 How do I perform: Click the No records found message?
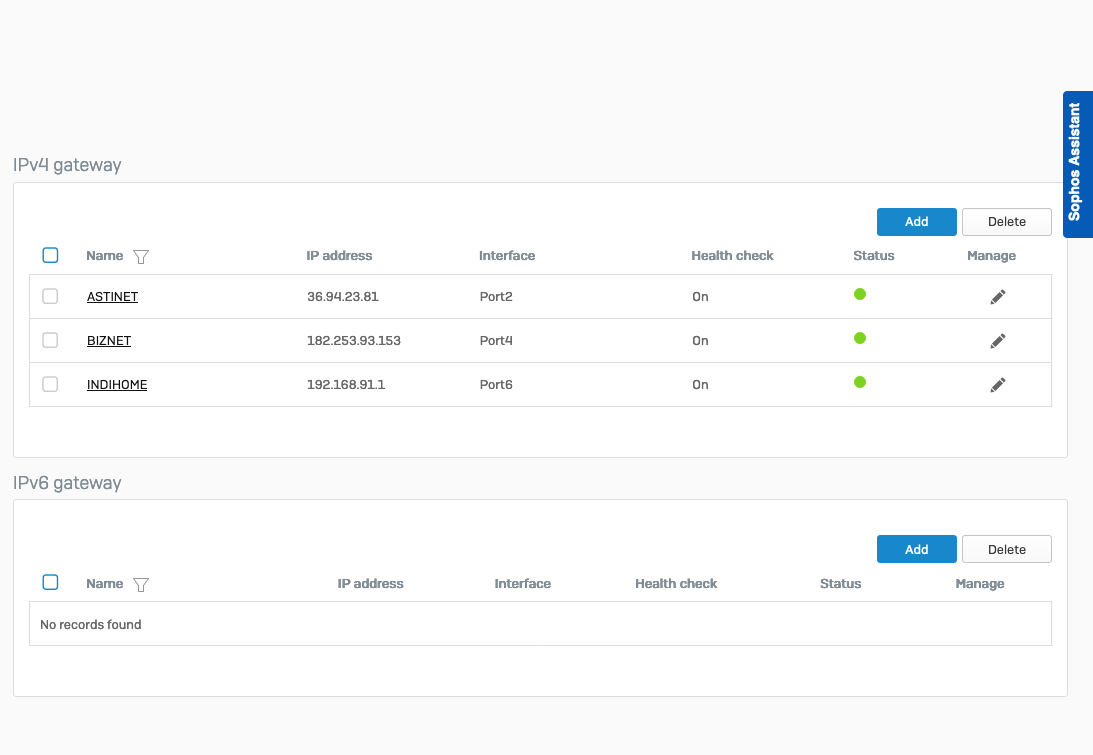[91, 625]
